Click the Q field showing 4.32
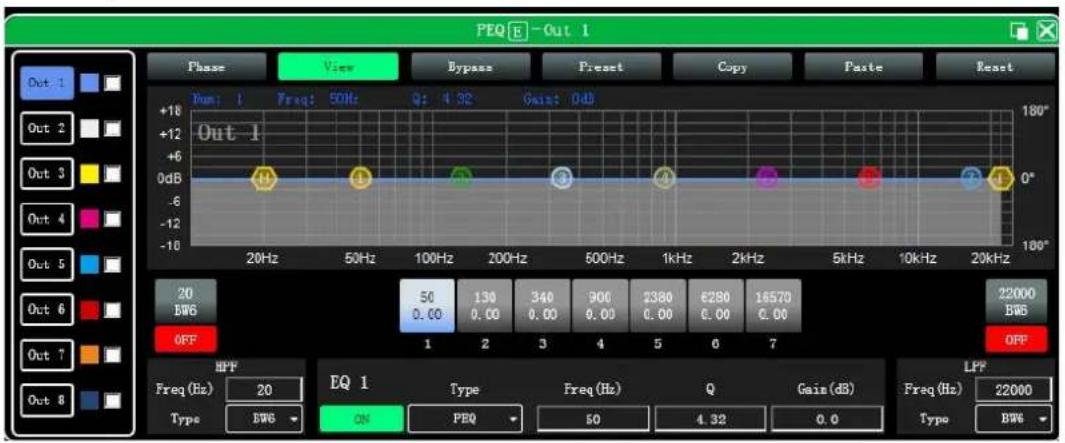The height and width of the screenshot is (443, 1065). pyautogui.click(x=710, y=419)
